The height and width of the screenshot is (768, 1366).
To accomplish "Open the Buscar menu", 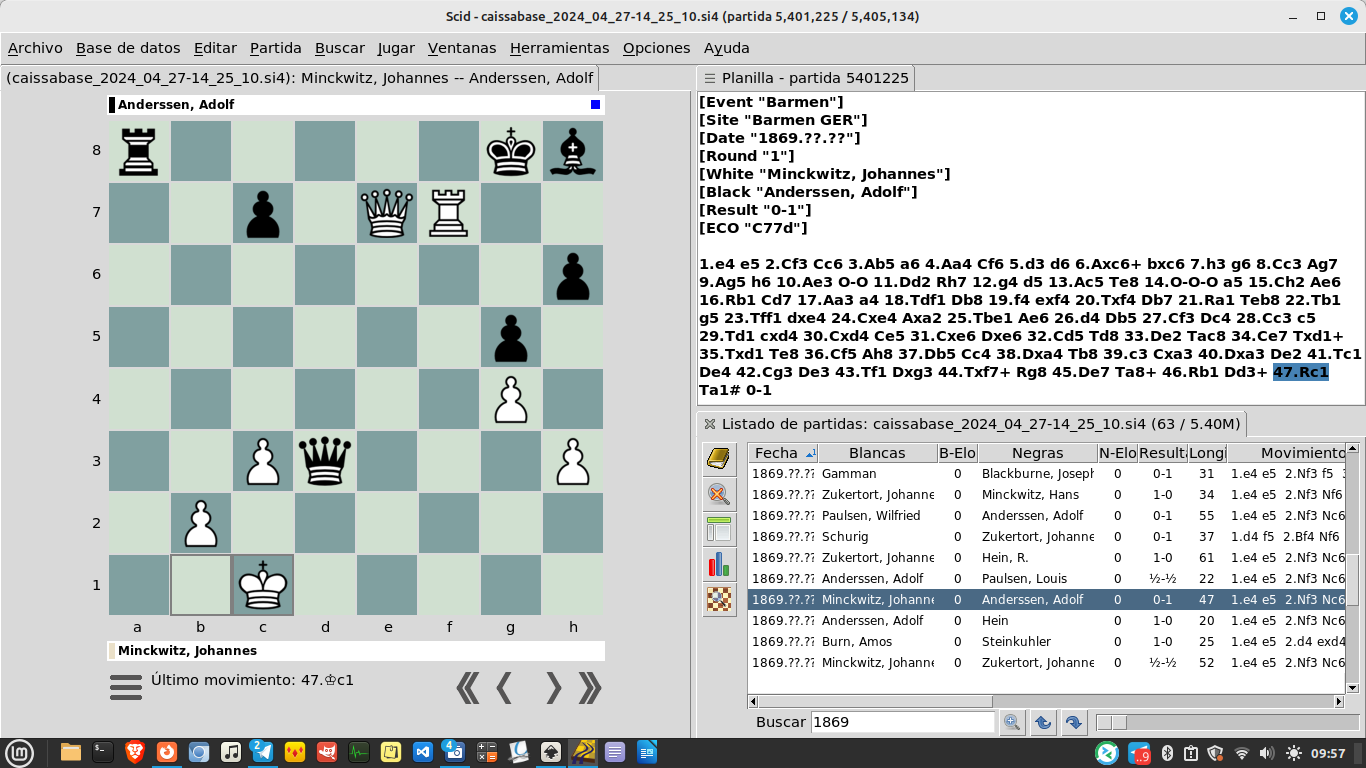I will [x=340, y=48].
